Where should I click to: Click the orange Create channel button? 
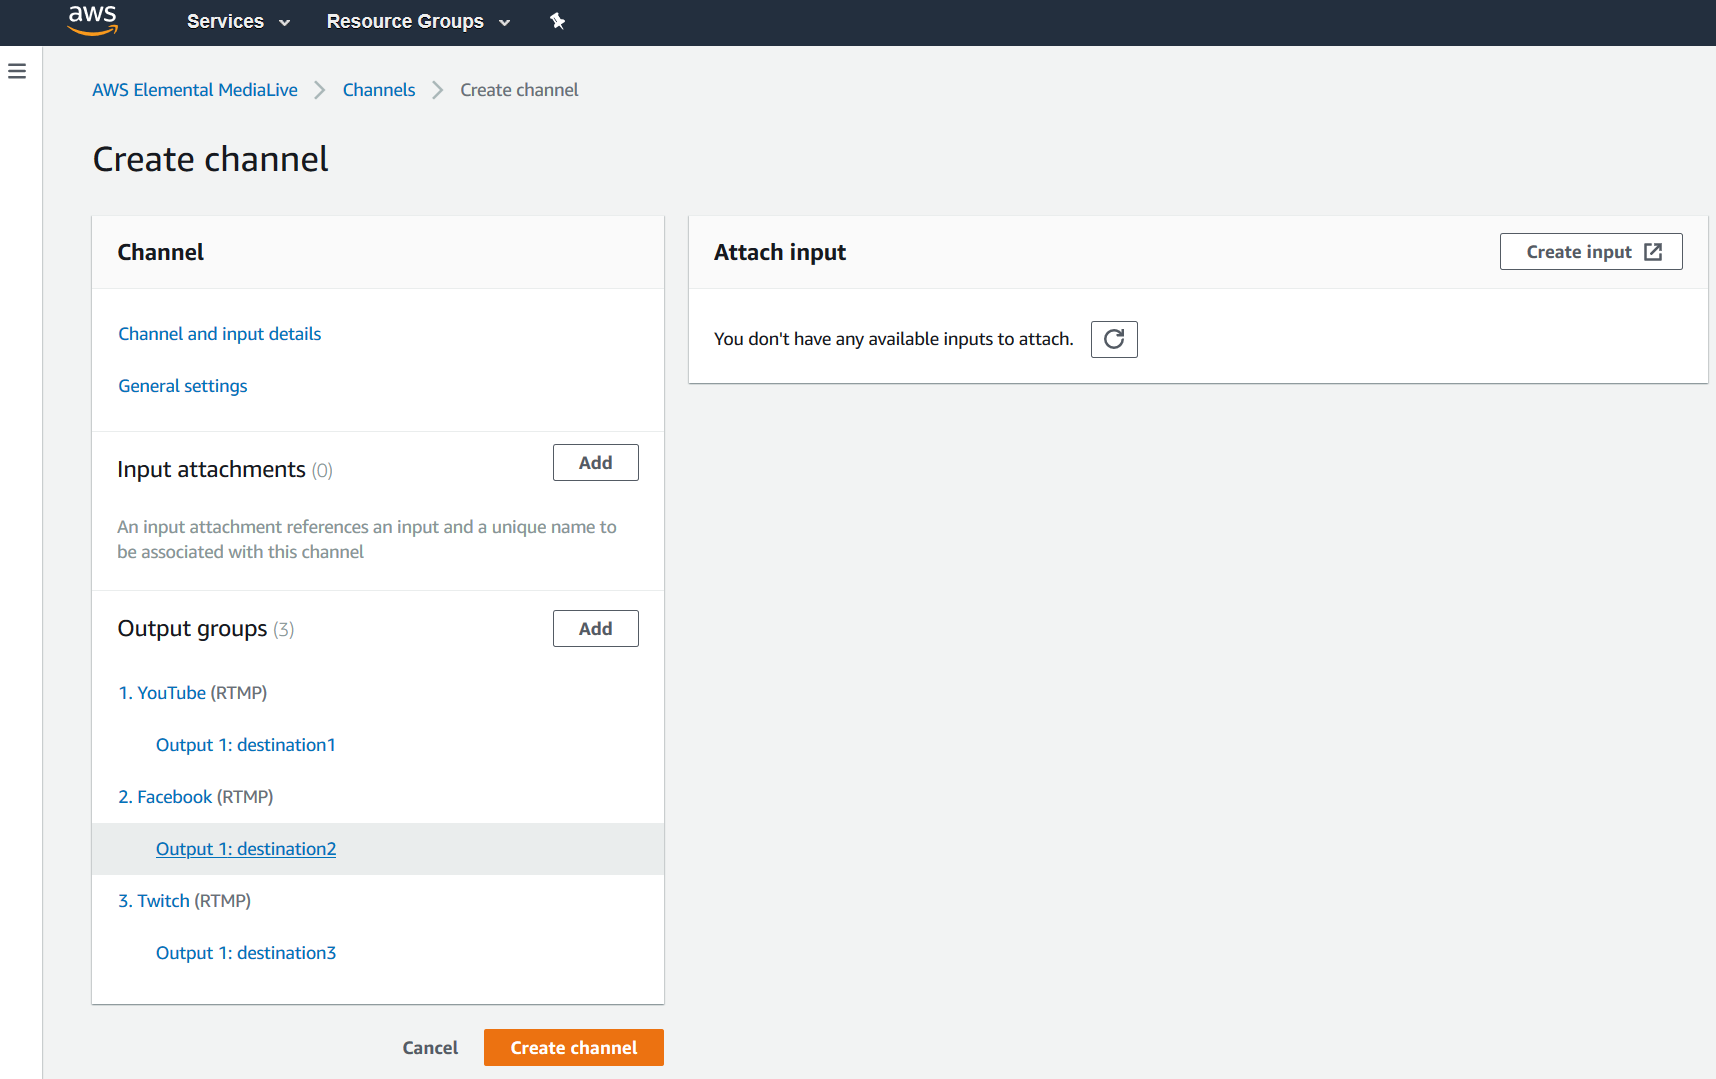point(574,1048)
